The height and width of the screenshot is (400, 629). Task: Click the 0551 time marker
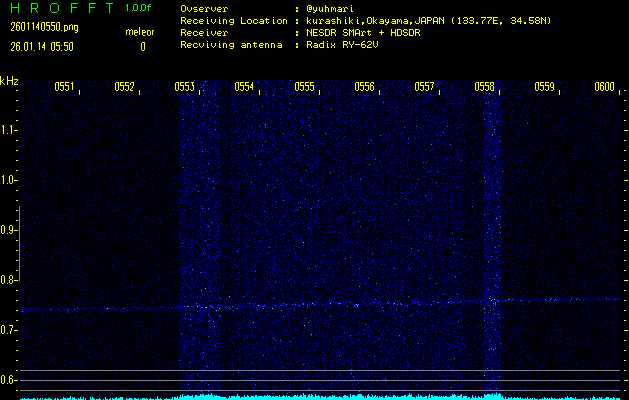(x=63, y=87)
